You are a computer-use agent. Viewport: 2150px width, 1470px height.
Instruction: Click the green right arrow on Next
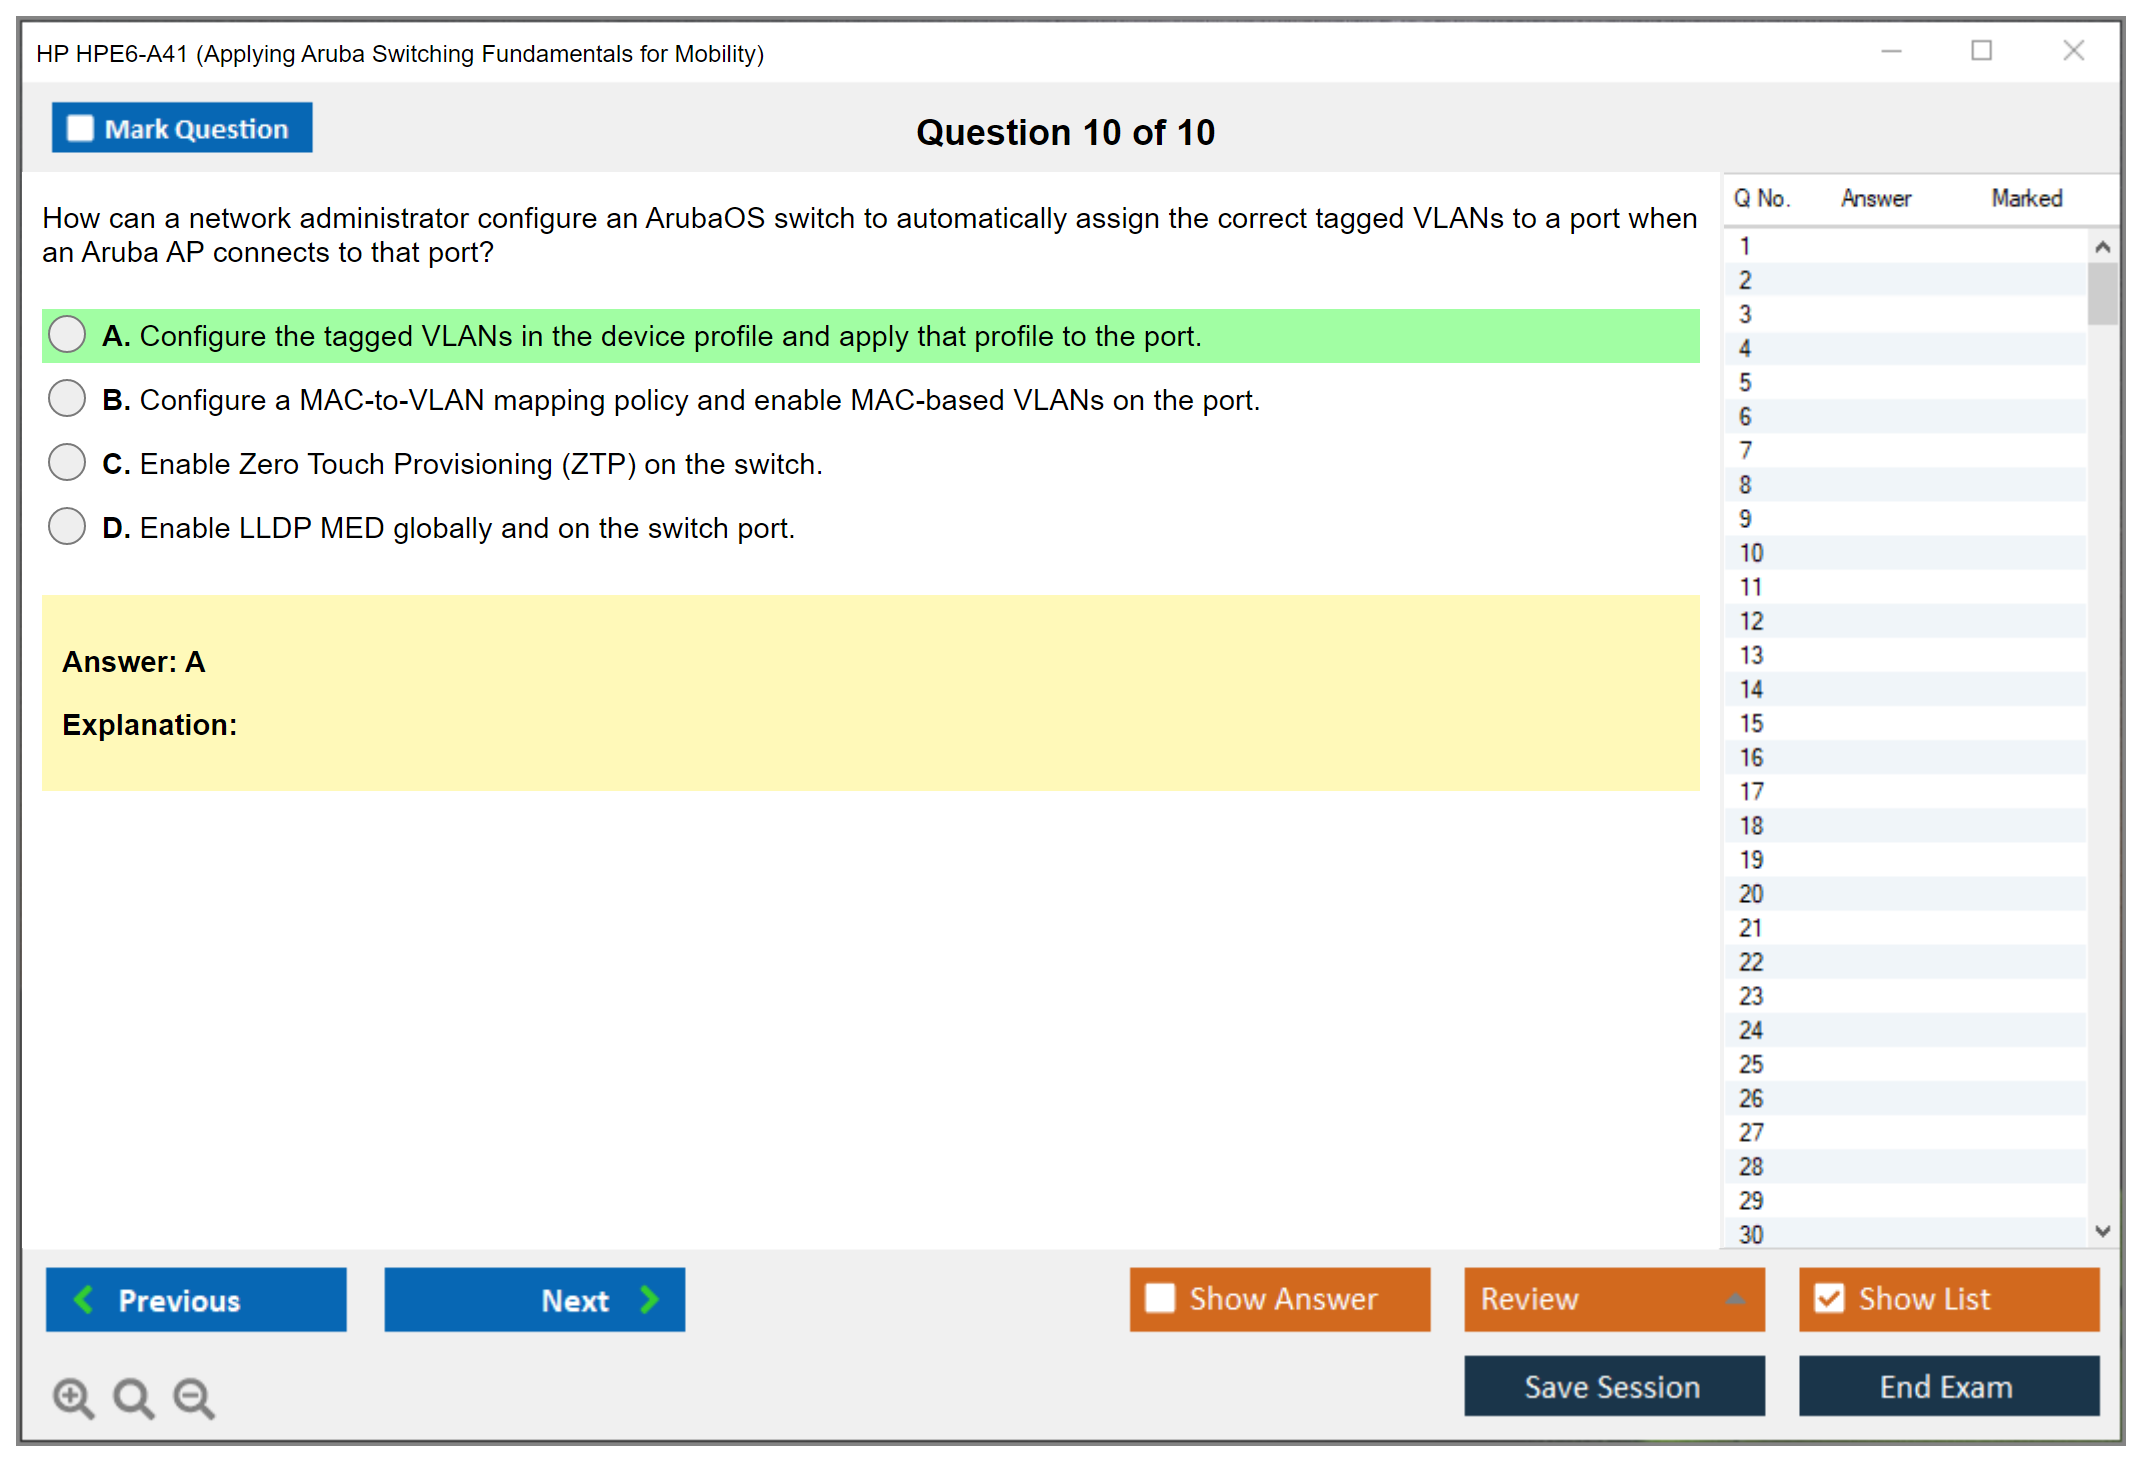coord(649,1299)
